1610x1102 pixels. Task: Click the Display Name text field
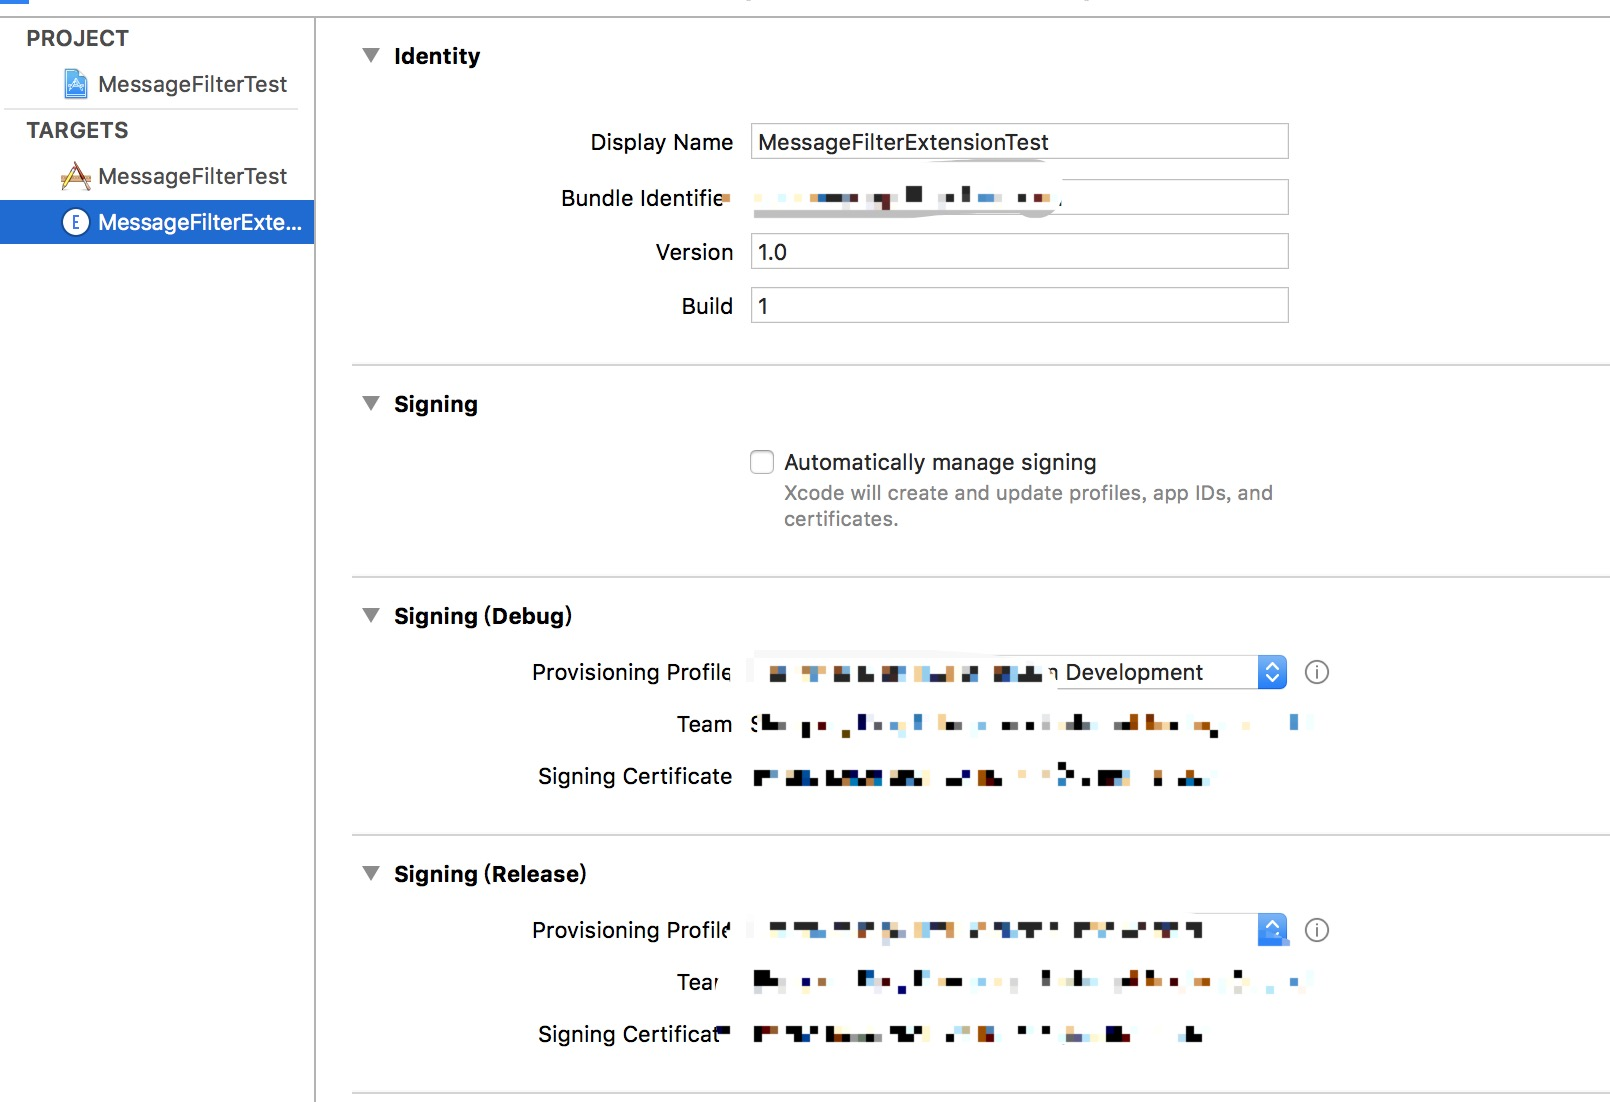pos(1019,141)
